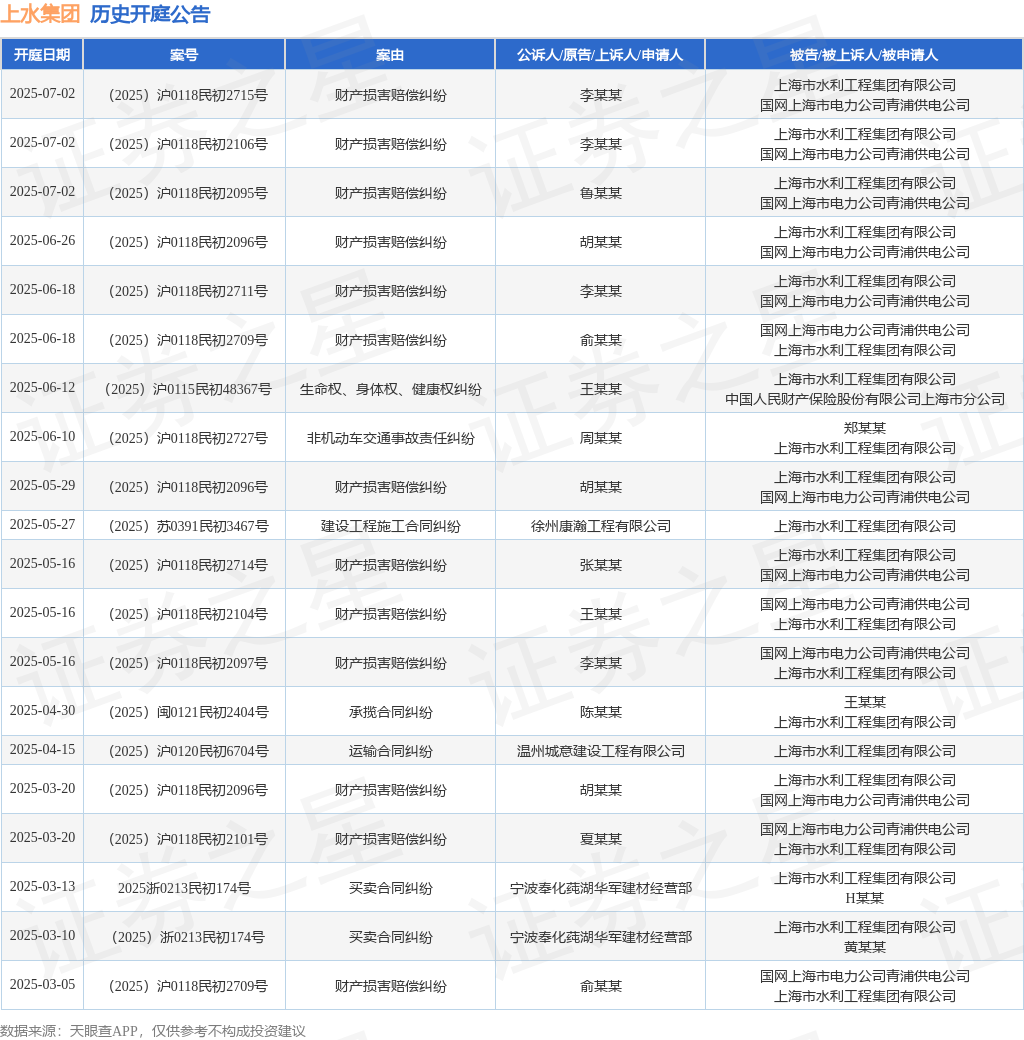Select the 公诉人/原告/上诉人/申请人 column header
This screenshot has height=1040, width=1024.
600,54
